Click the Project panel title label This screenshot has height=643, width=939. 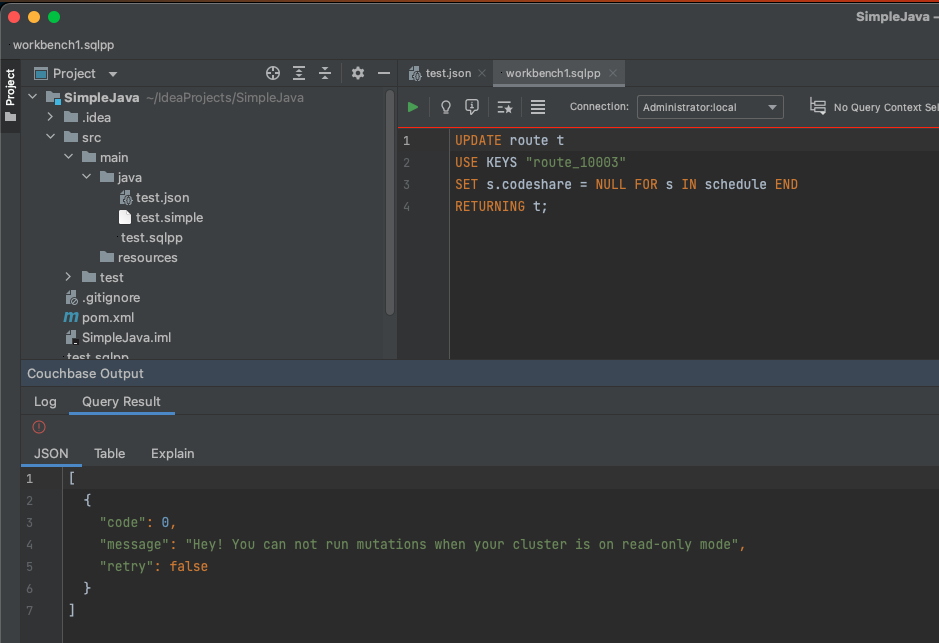click(74, 74)
